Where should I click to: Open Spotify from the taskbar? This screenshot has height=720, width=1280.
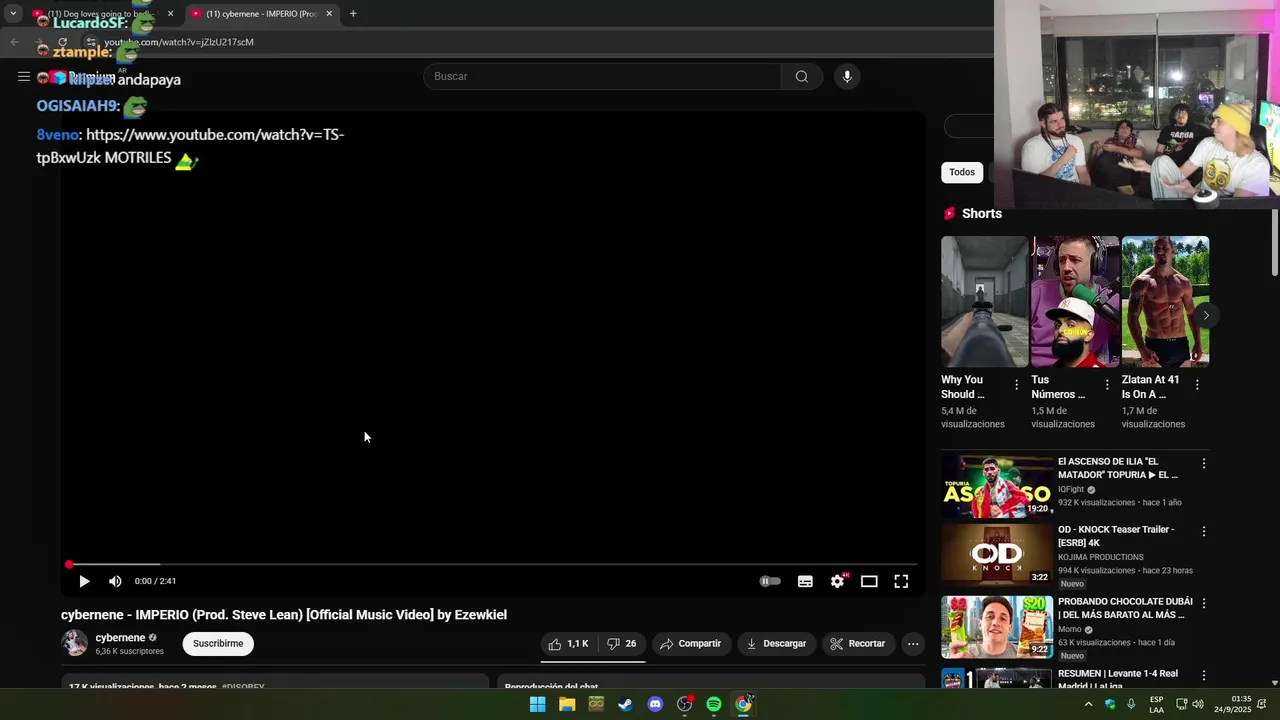[714, 704]
